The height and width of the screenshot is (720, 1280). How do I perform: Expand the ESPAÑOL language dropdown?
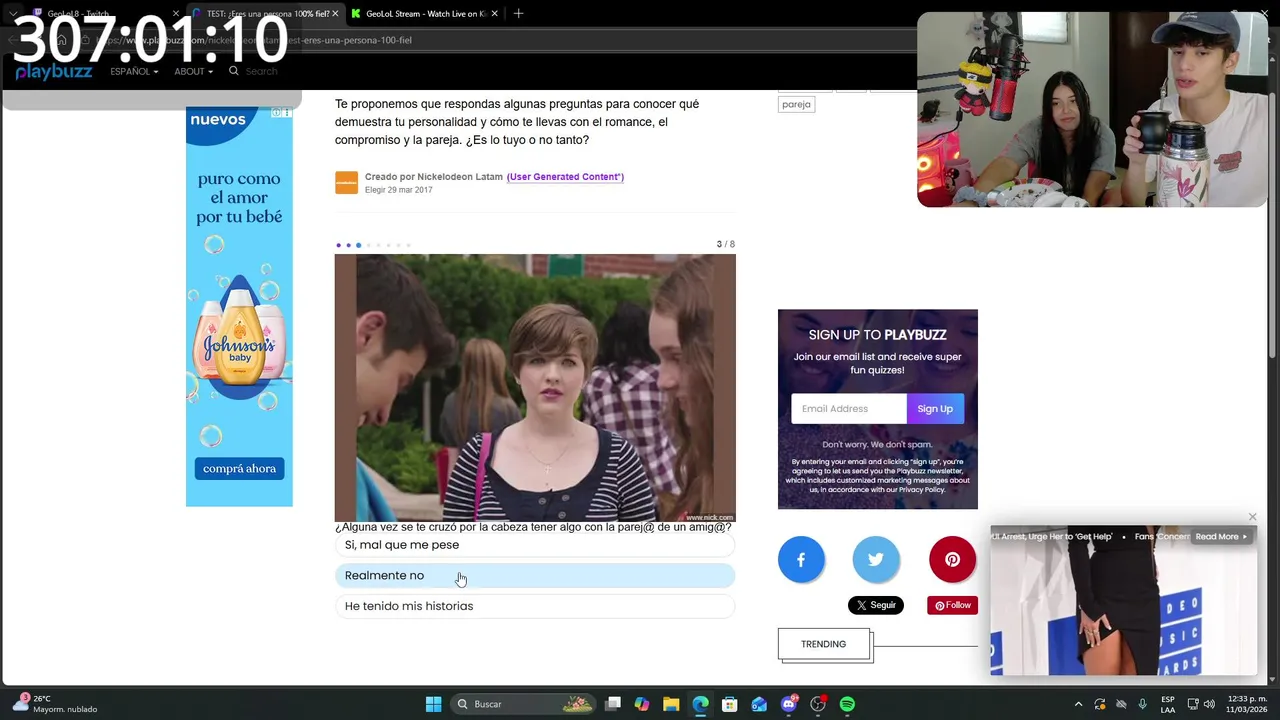pyautogui.click(x=134, y=72)
